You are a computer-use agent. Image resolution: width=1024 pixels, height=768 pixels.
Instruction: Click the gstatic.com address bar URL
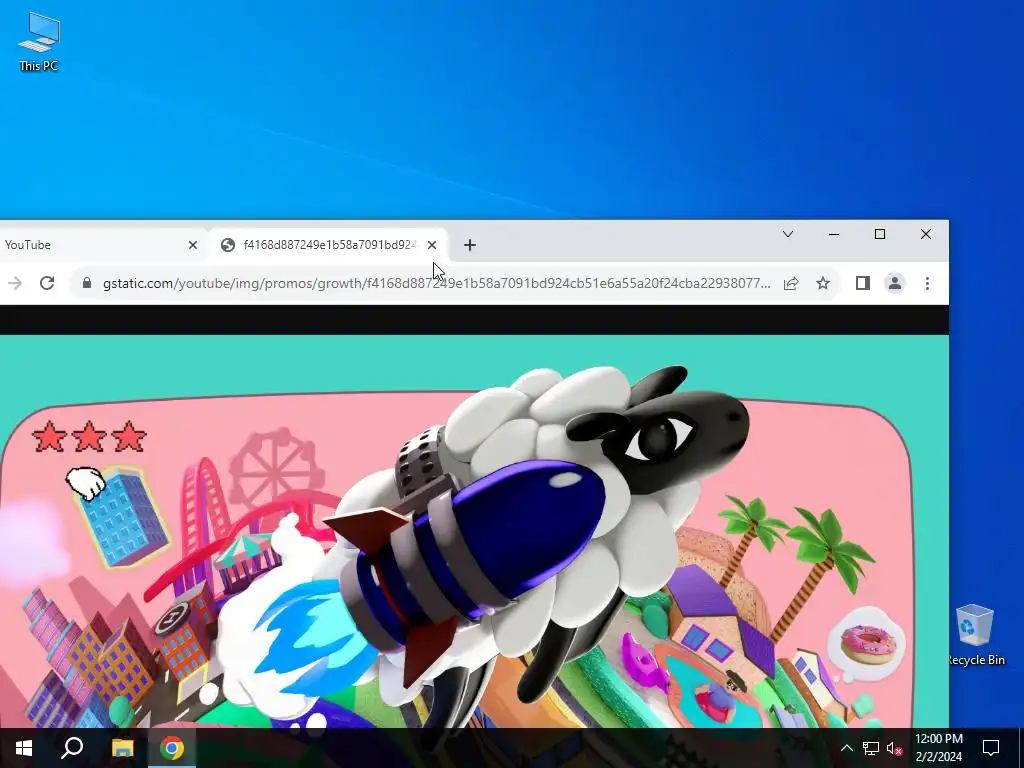[436, 283]
